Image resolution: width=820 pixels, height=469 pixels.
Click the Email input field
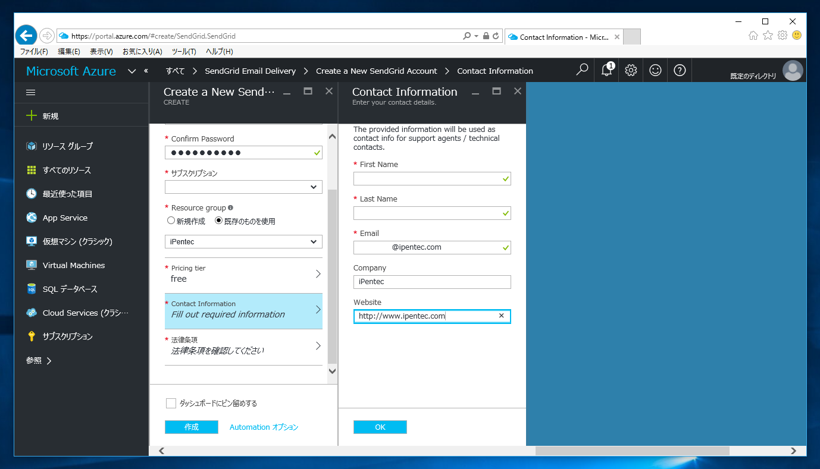[x=432, y=247]
